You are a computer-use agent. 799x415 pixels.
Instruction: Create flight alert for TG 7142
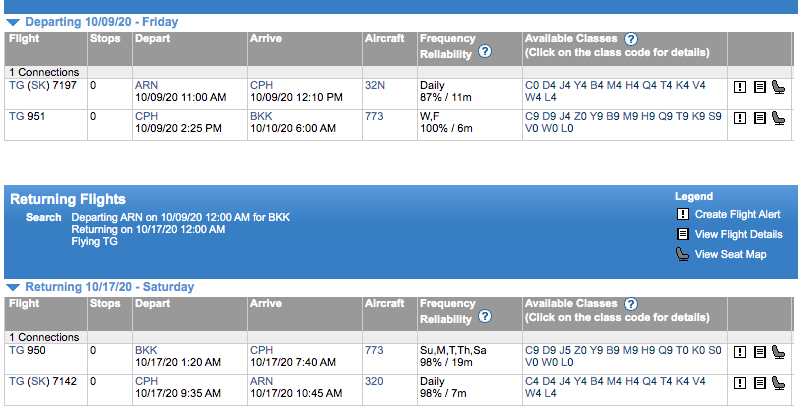[740, 382]
